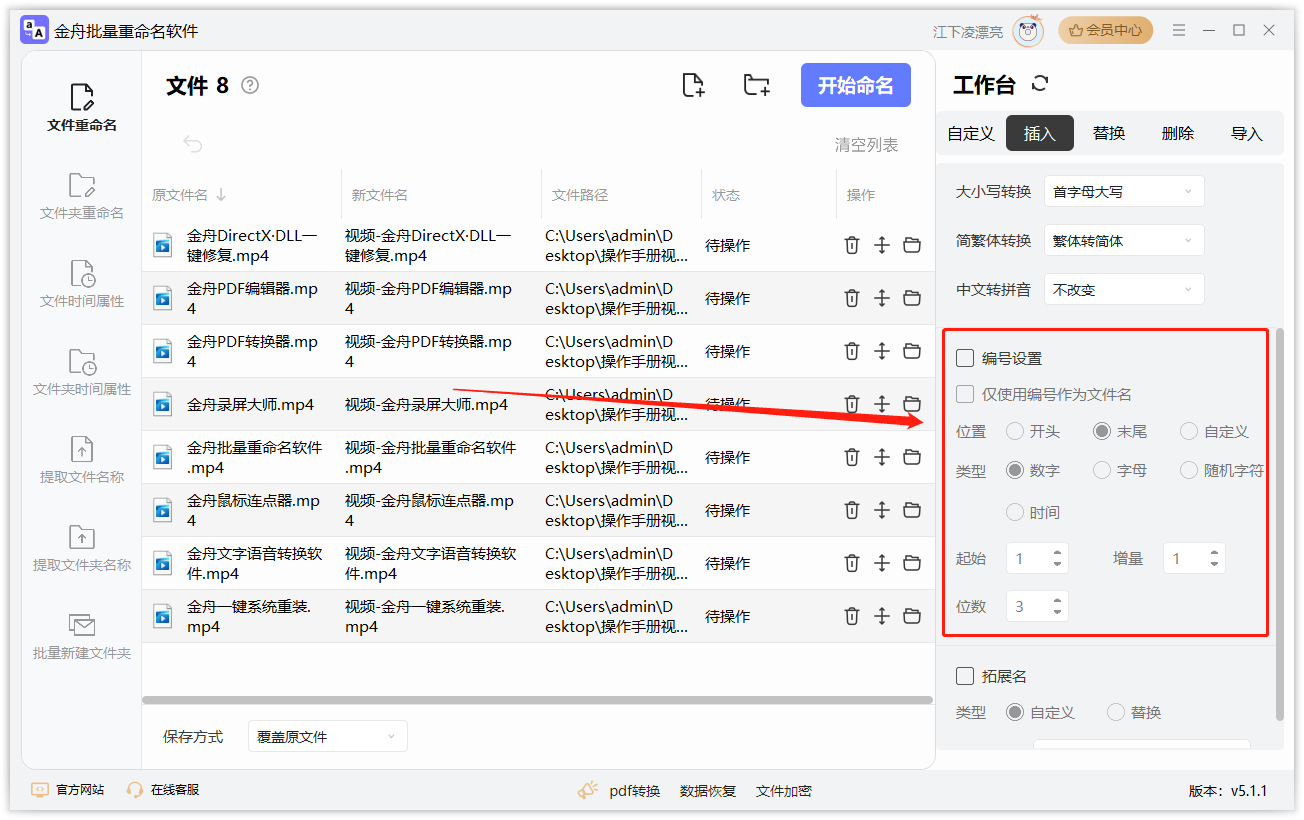Click move icon for 金舟批量重命名软件.mp4

(882, 457)
